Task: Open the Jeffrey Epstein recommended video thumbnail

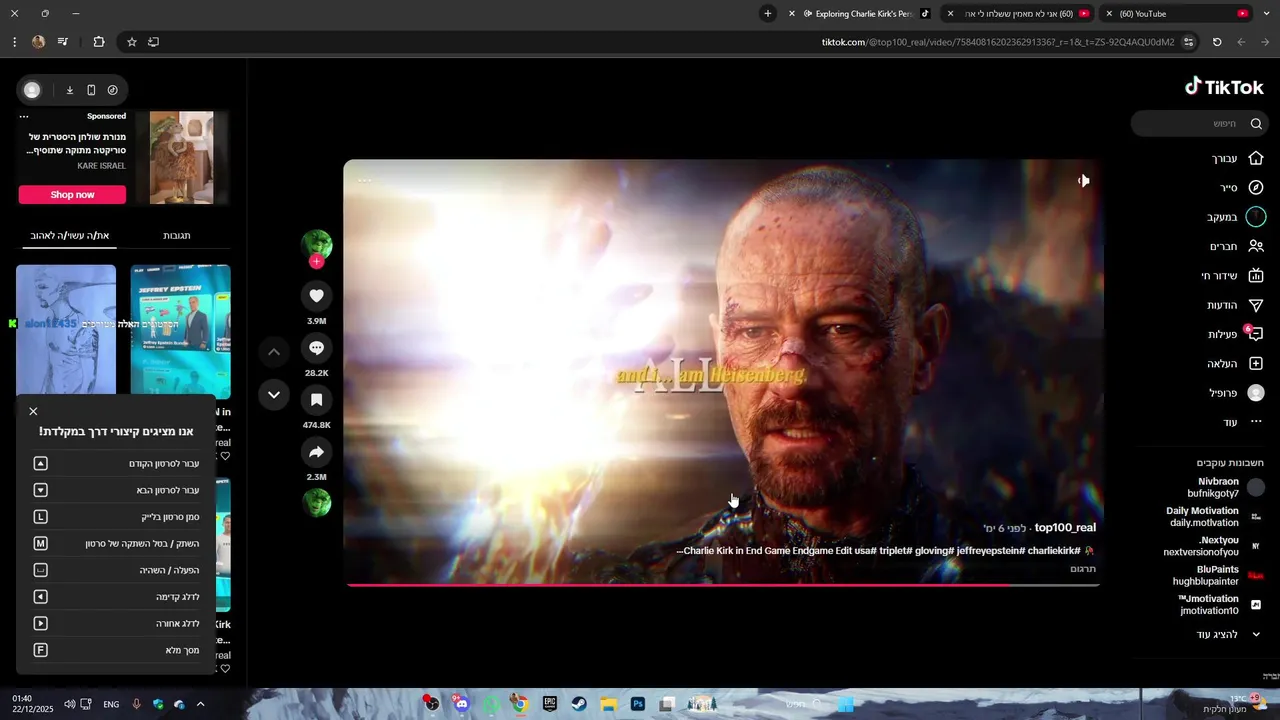Action: click(x=180, y=331)
